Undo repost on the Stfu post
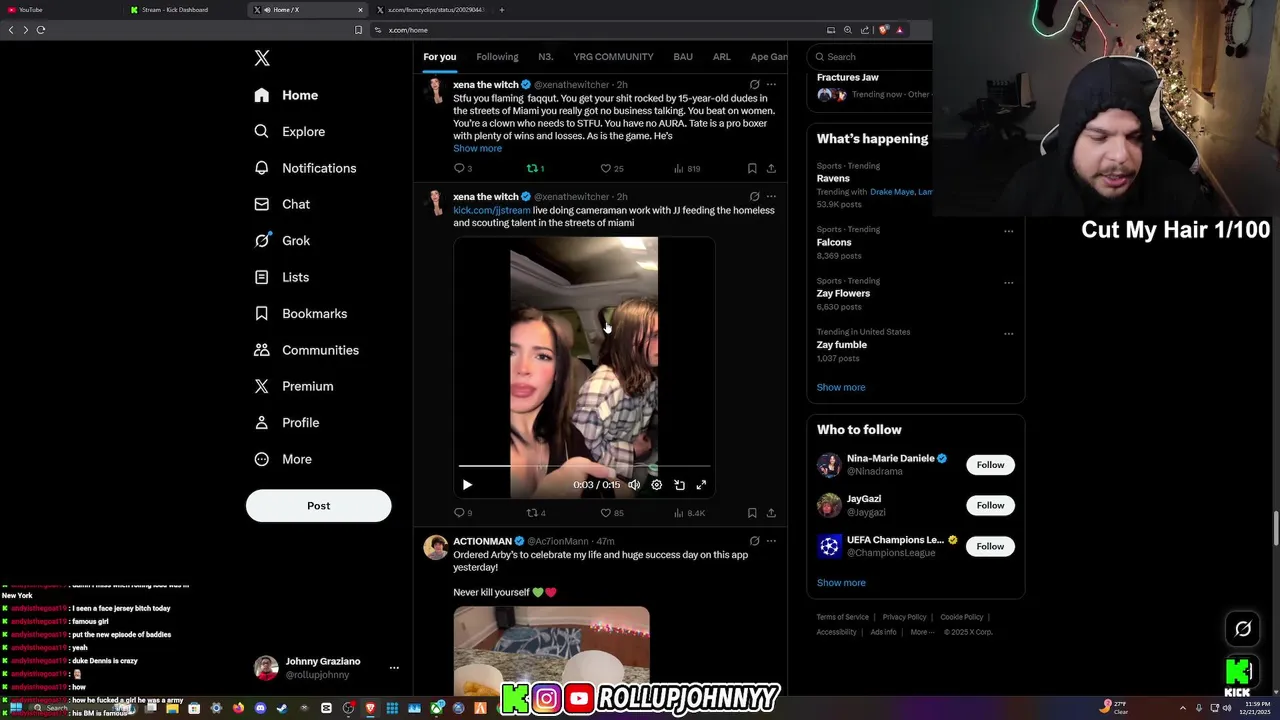1280x720 pixels. pos(535,169)
